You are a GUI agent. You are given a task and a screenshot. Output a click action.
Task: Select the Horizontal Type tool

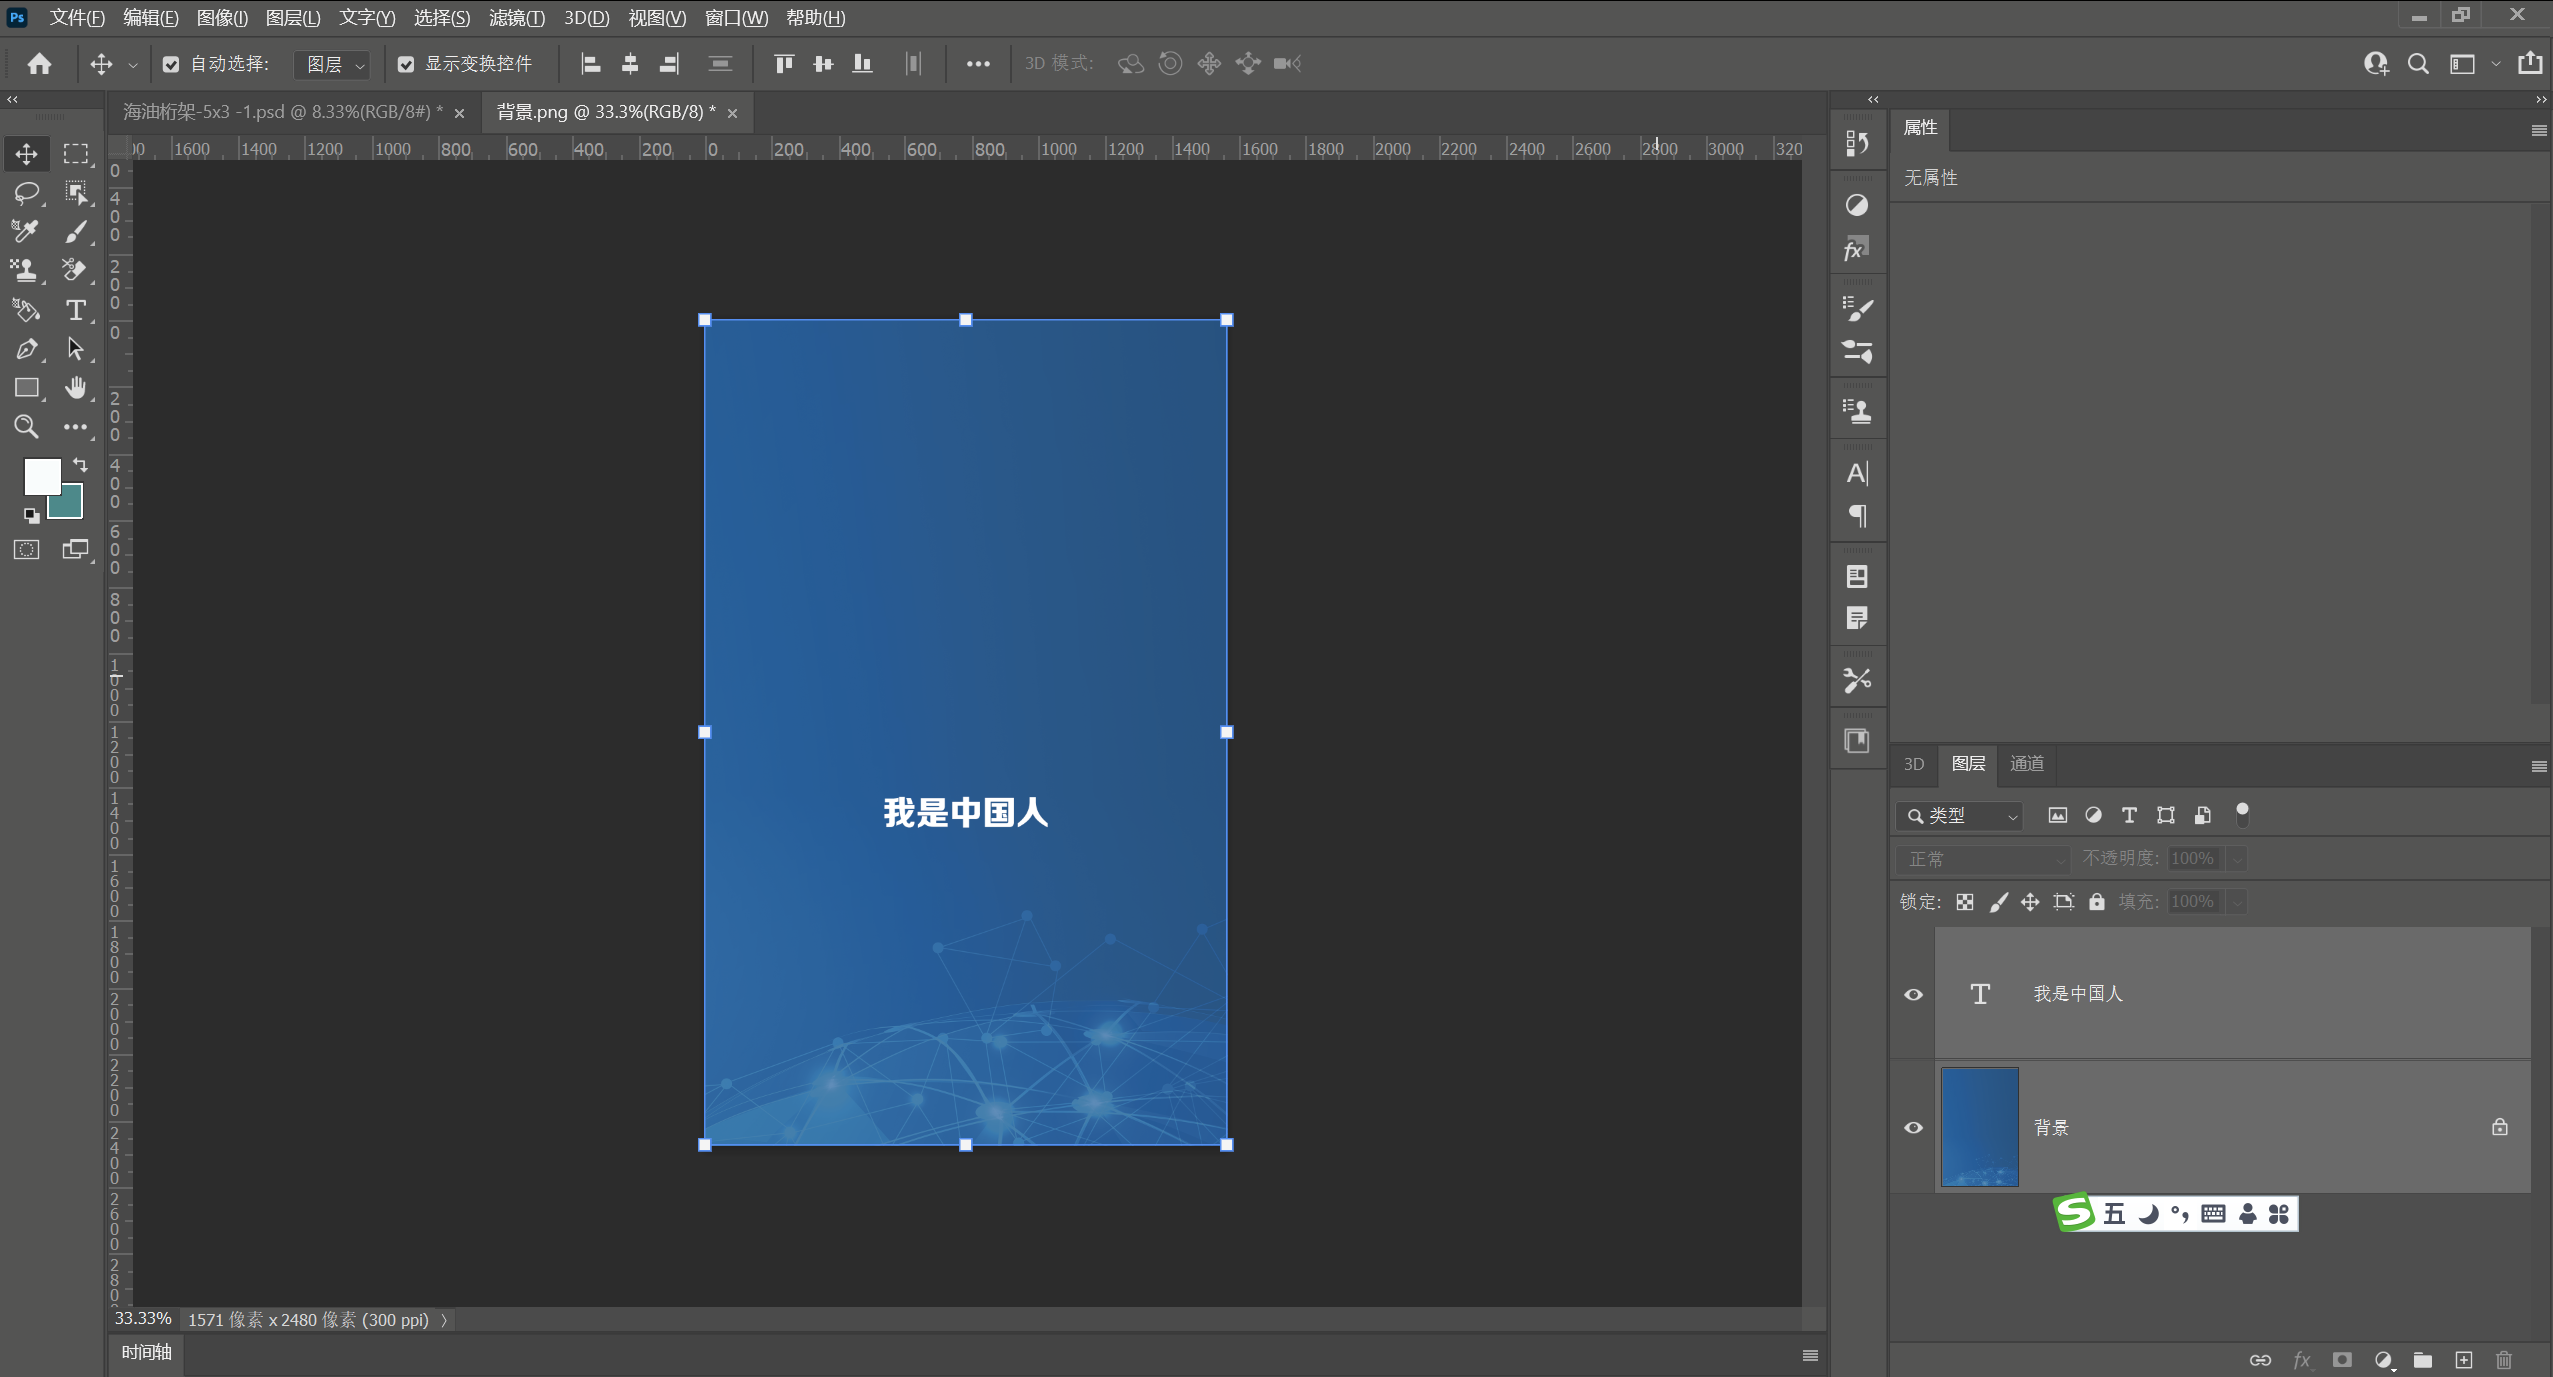75,310
